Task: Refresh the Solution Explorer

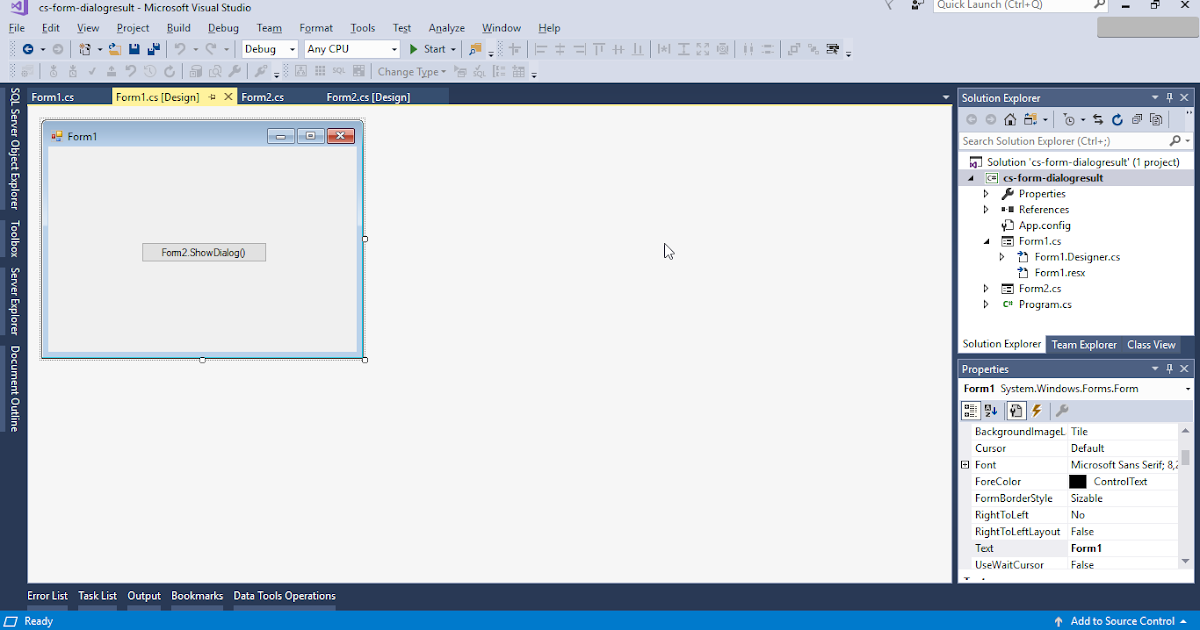Action: pyautogui.click(x=1118, y=118)
